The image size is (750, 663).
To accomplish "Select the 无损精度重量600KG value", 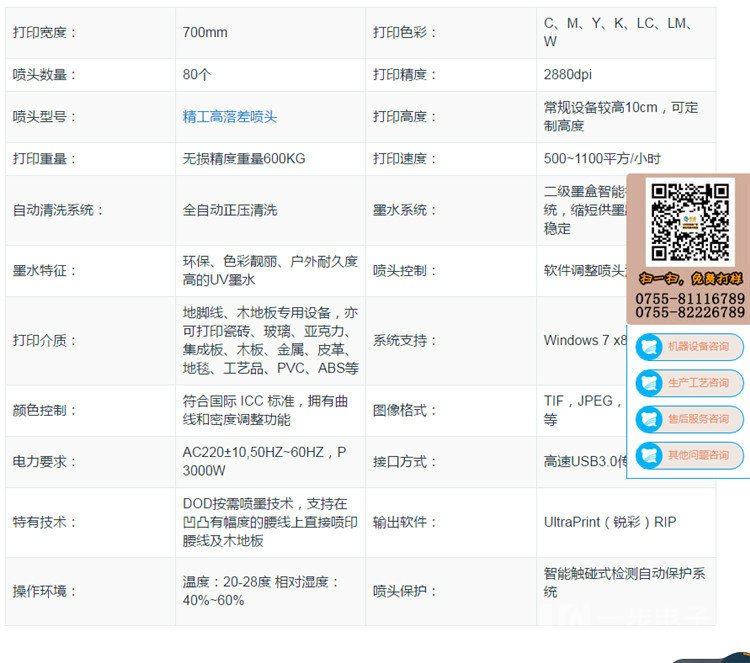I will click(243, 159).
